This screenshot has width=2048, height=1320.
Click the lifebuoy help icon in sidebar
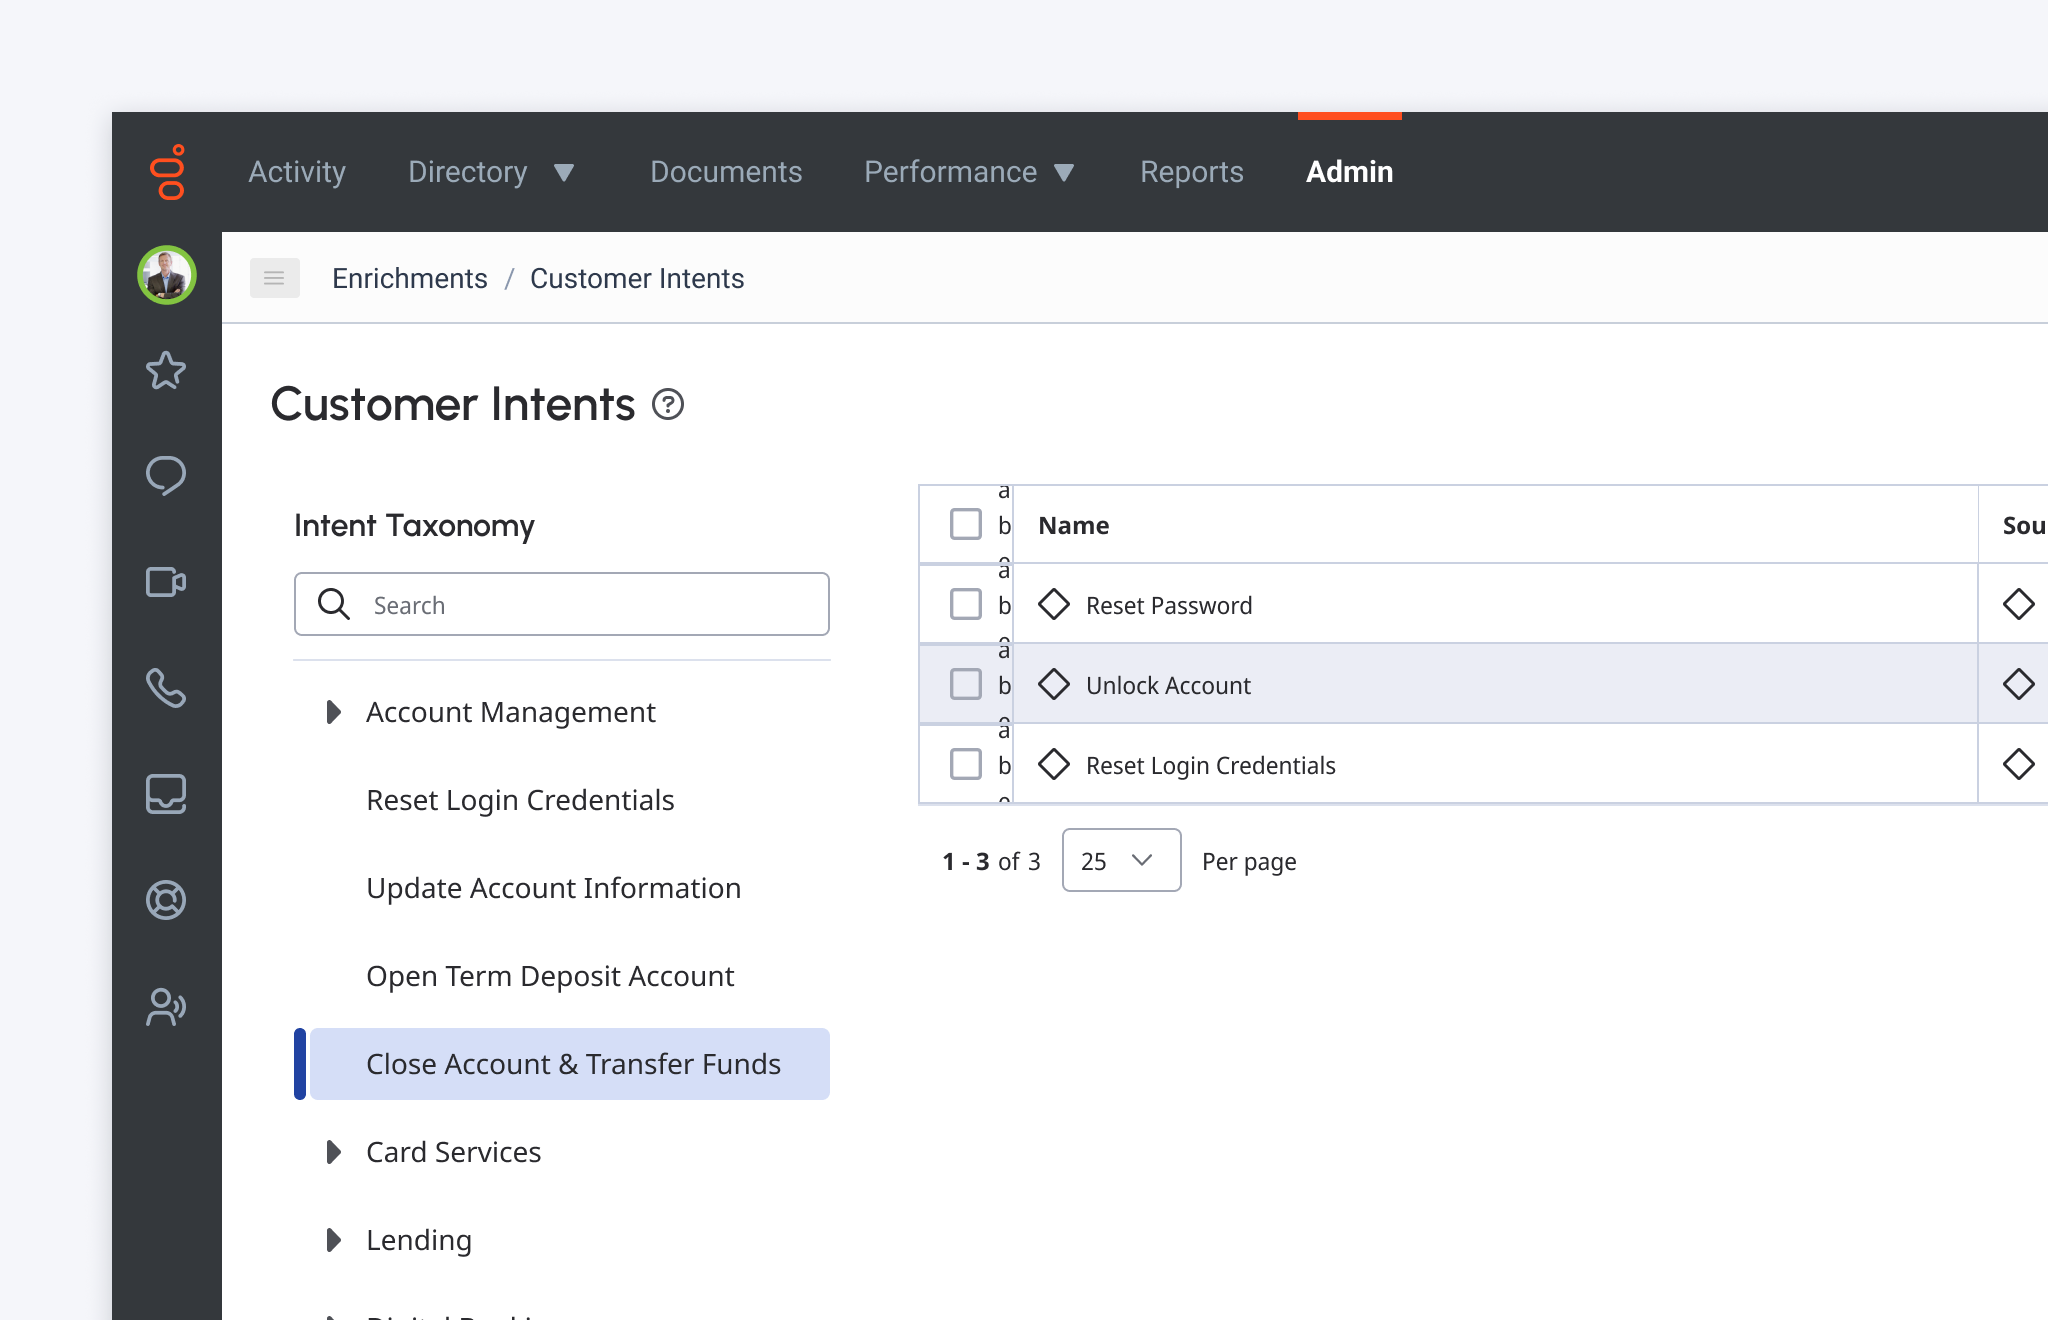tap(166, 900)
